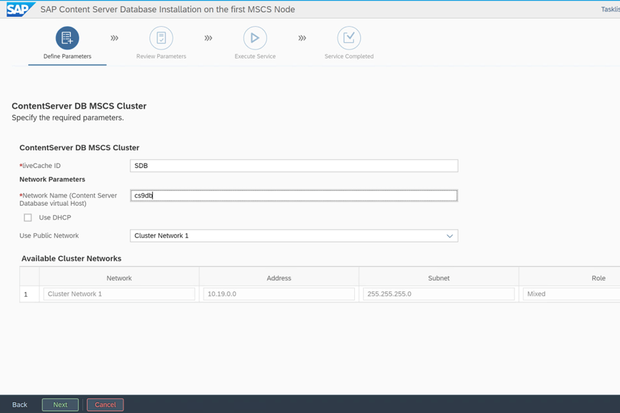Click the Network Parameters heading

pos(52,179)
